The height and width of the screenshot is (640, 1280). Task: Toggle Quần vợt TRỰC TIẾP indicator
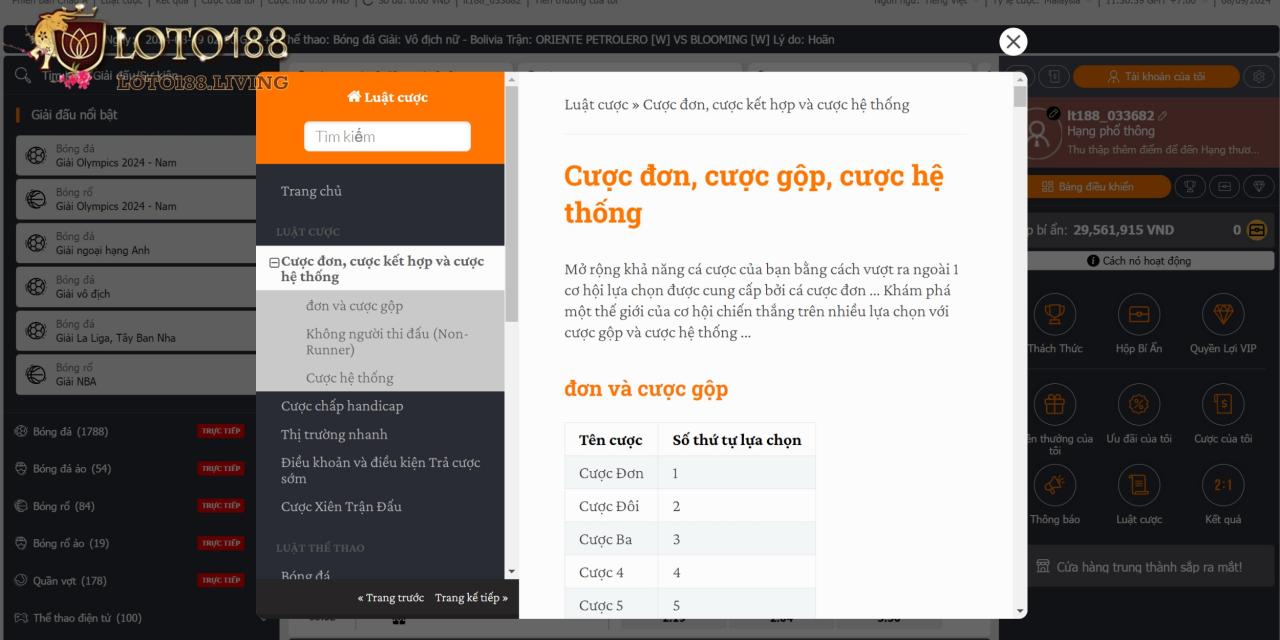click(220, 580)
